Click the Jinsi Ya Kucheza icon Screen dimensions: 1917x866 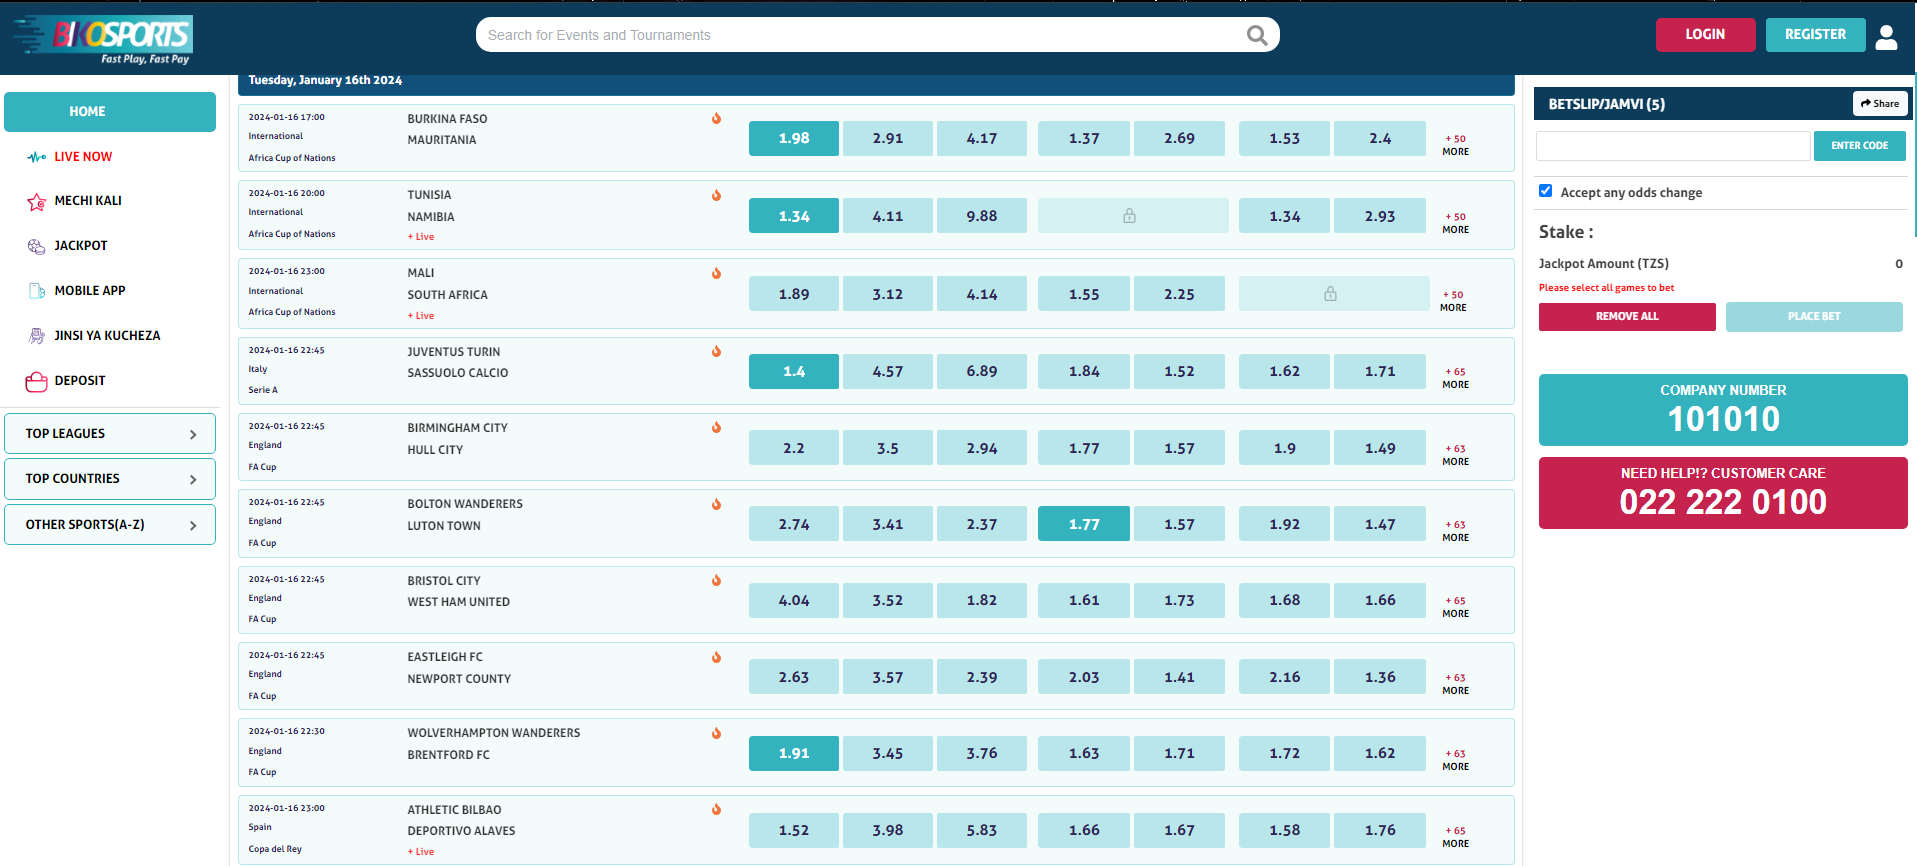point(37,336)
